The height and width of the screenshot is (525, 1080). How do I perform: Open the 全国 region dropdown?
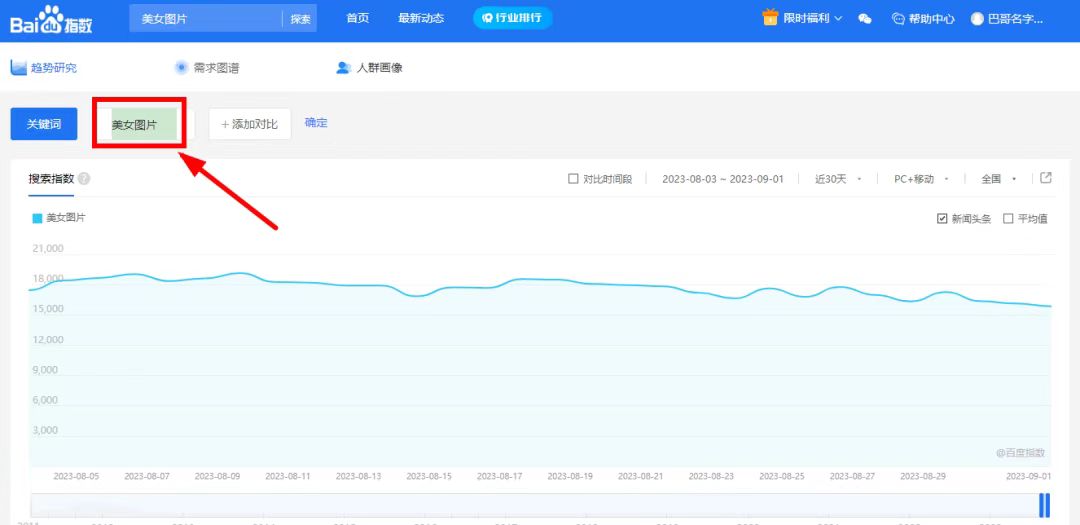[x=999, y=178]
